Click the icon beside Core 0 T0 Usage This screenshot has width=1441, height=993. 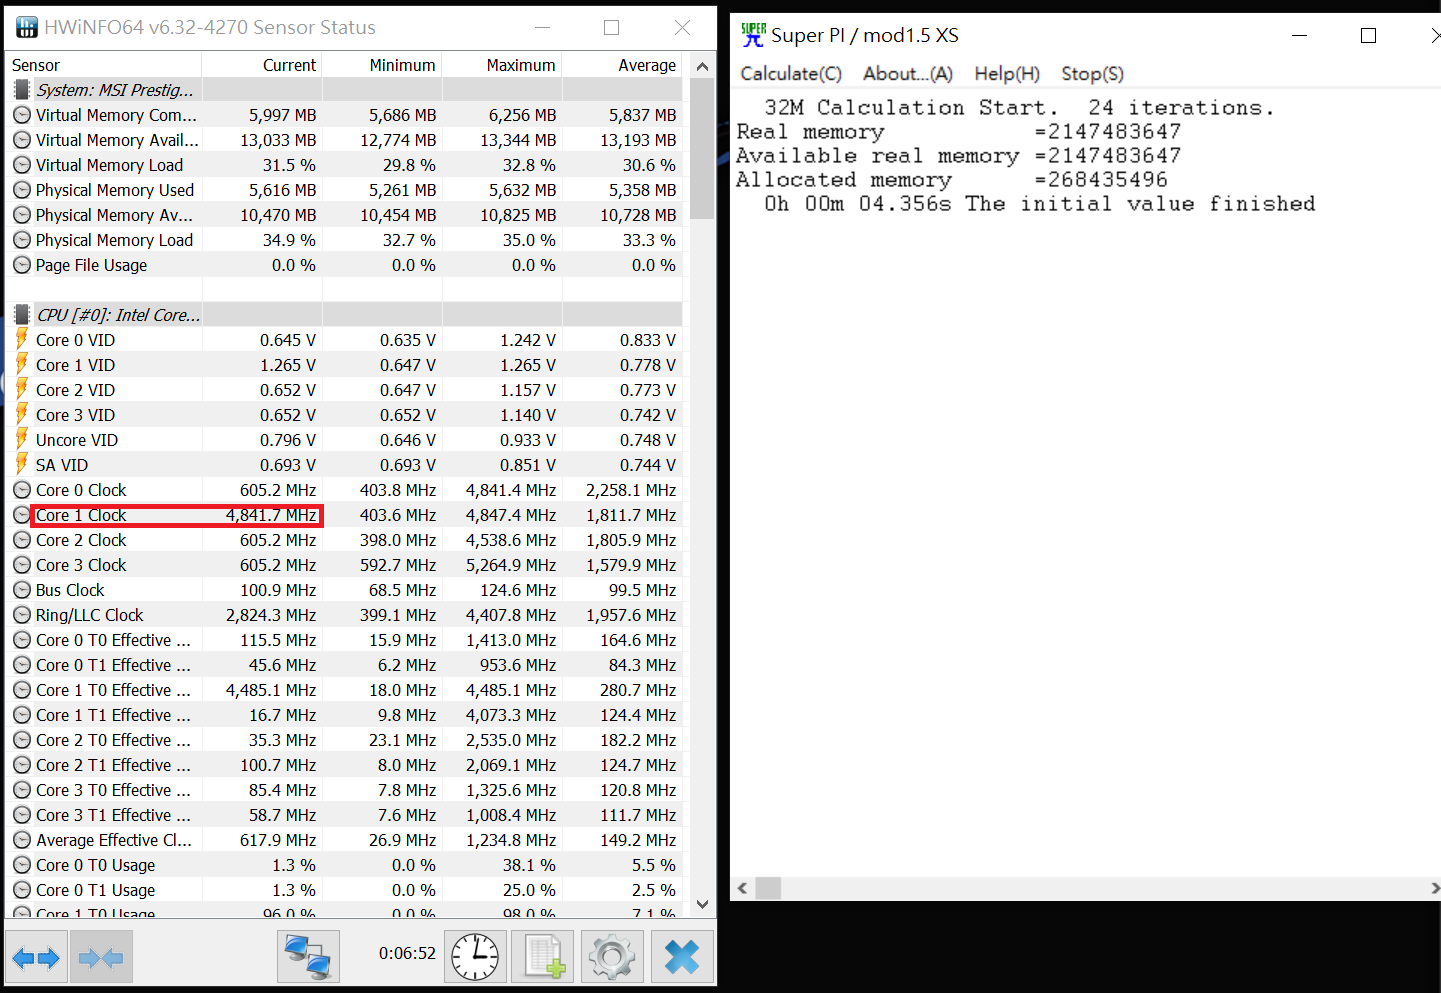pos(22,865)
